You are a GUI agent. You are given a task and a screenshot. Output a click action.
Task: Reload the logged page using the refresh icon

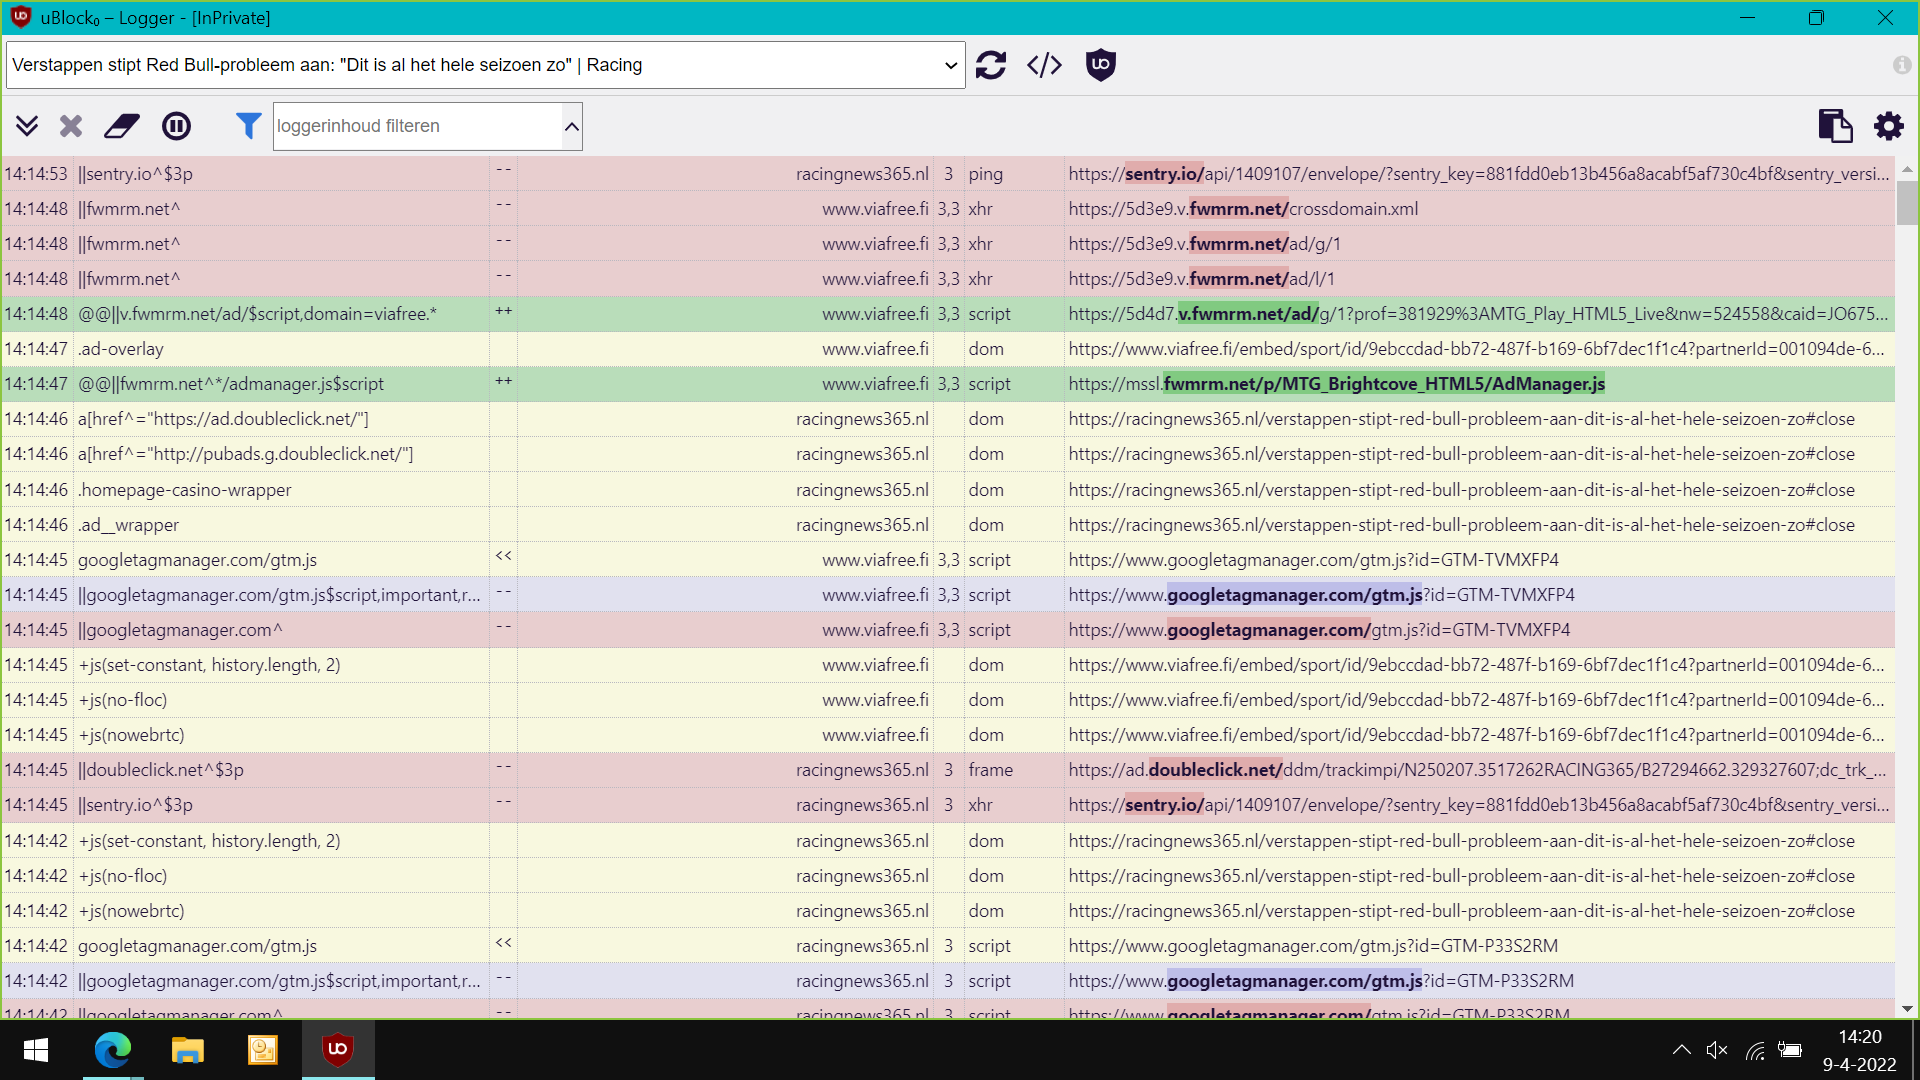[990, 64]
